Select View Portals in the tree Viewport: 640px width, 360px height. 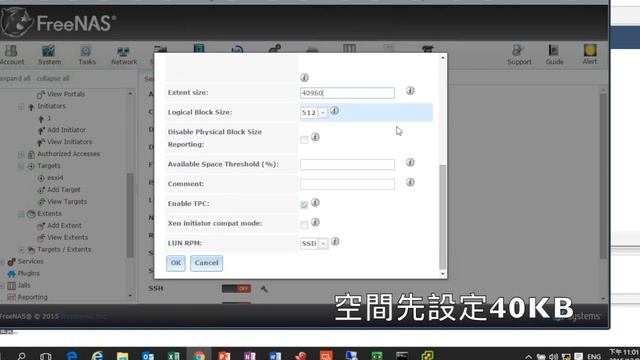click(66, 94)
